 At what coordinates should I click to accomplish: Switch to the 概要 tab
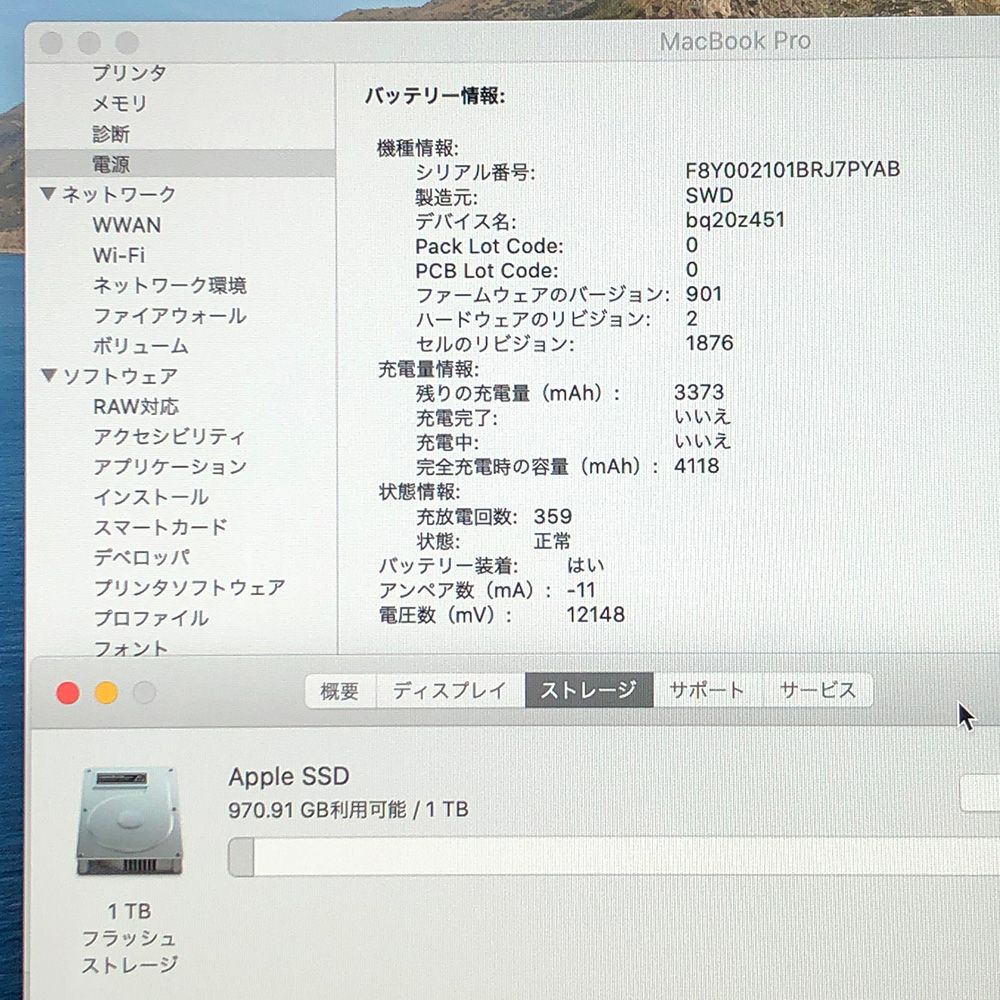point(340,691)
